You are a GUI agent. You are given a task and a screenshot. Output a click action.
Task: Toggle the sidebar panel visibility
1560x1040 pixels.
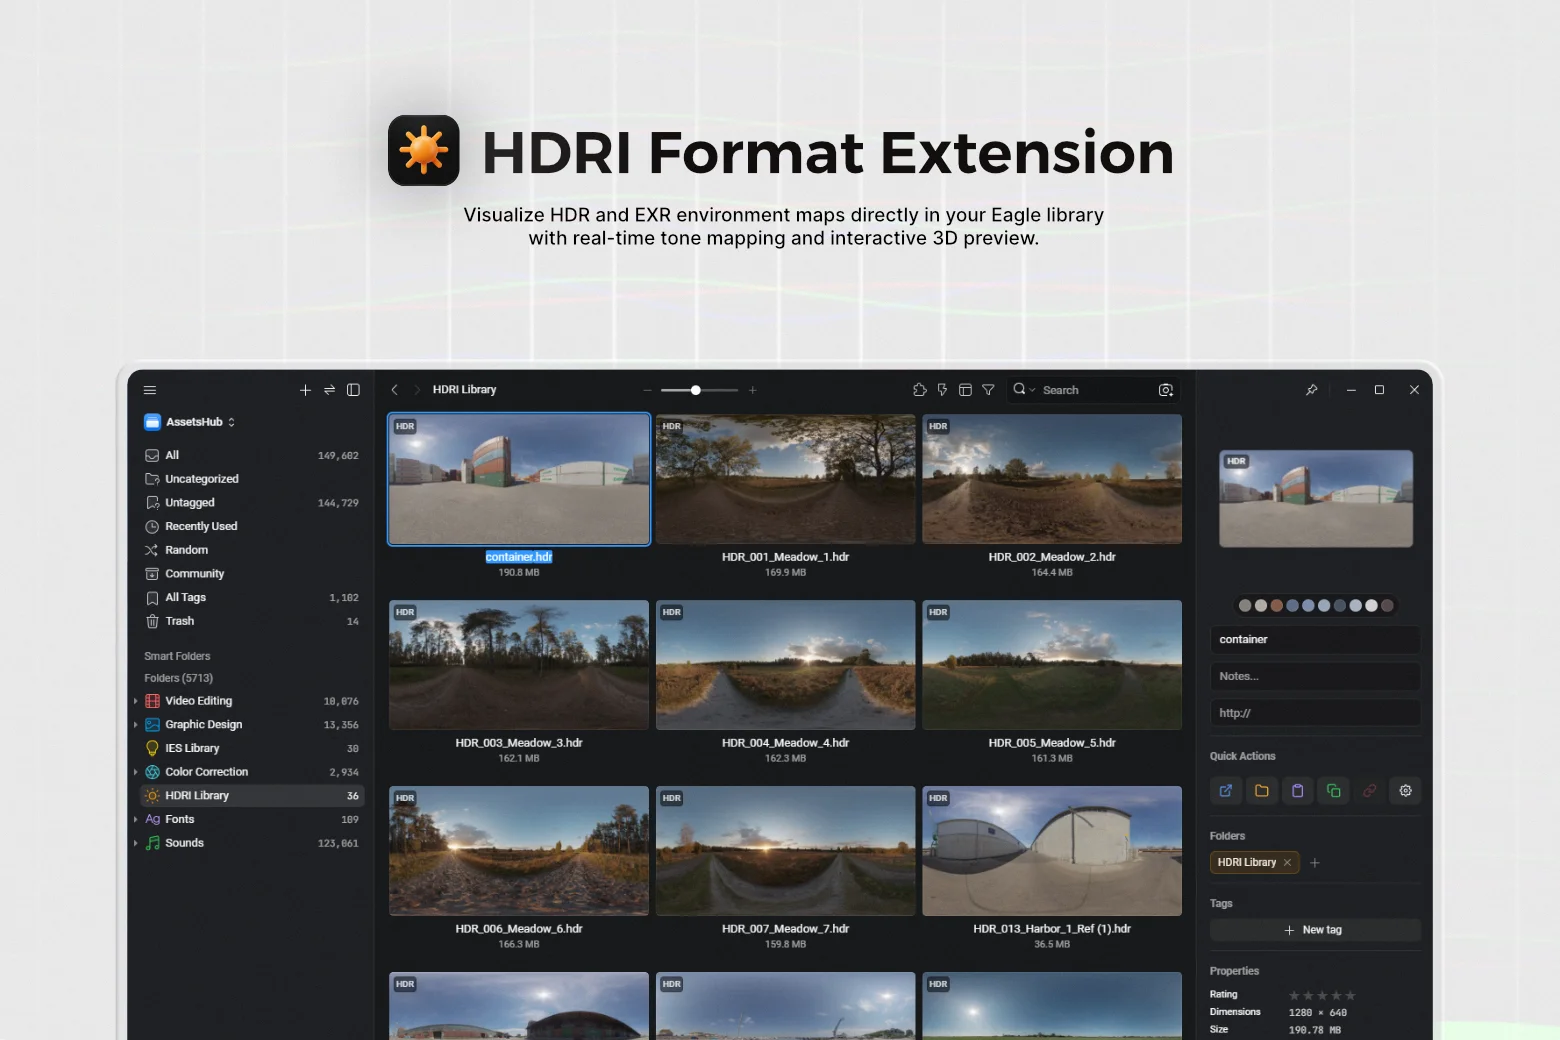(x=353, y=390)
